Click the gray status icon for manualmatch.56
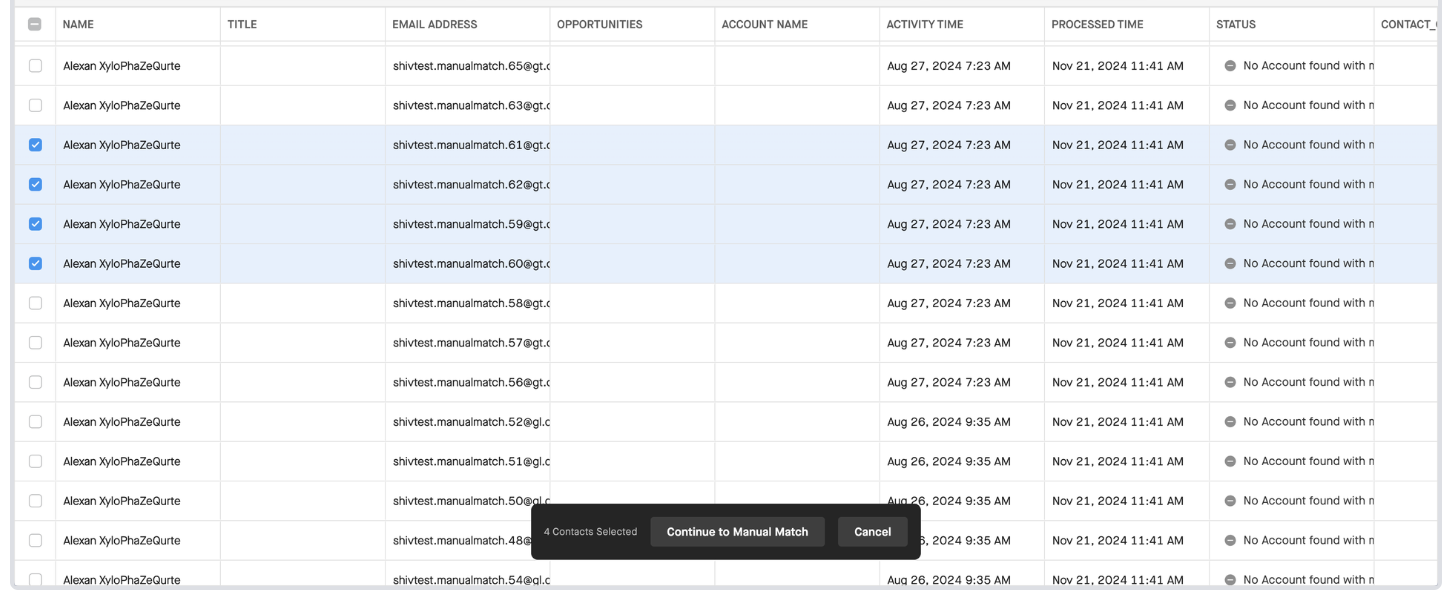Screen dimensions: 1452x596 (x=1229, y=382)
